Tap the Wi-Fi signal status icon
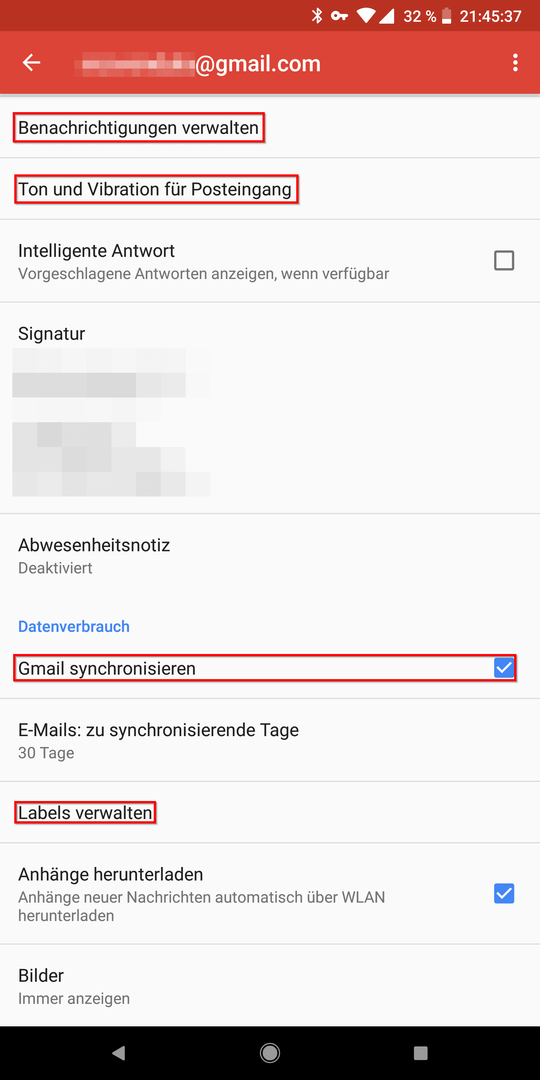Screen dimensions: 540x1080 [x=366, y=16]
